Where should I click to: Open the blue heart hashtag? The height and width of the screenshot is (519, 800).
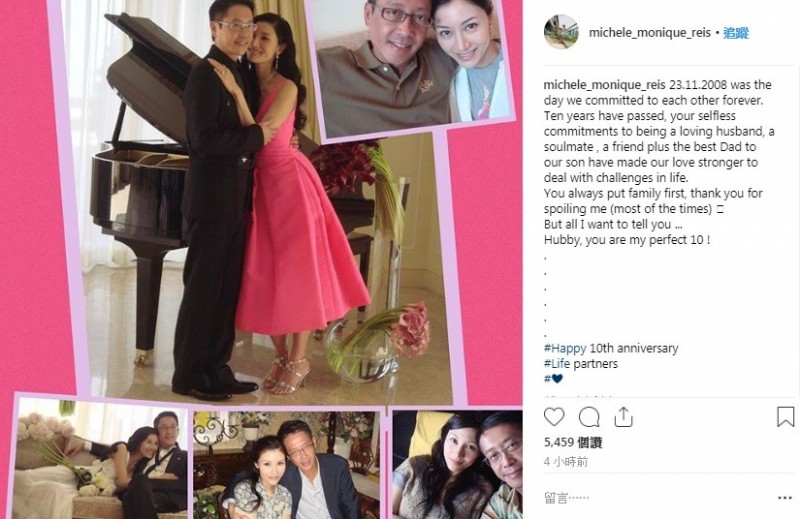click(553, 379)
